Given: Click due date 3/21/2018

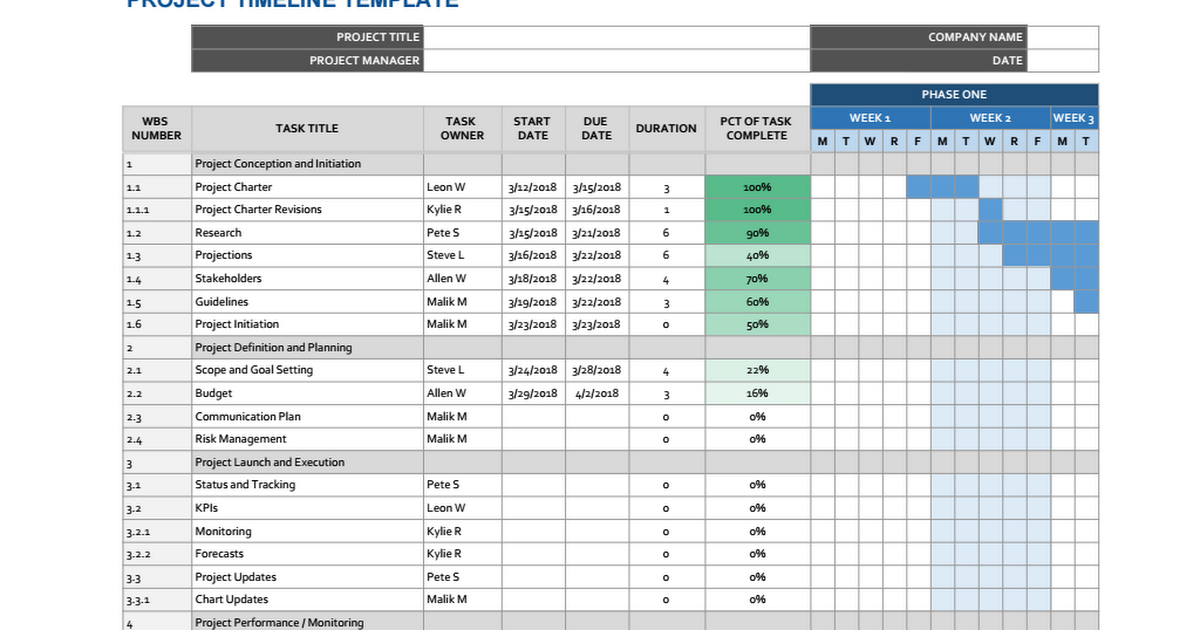Looking at the screenshot, I should click(596, 233).
